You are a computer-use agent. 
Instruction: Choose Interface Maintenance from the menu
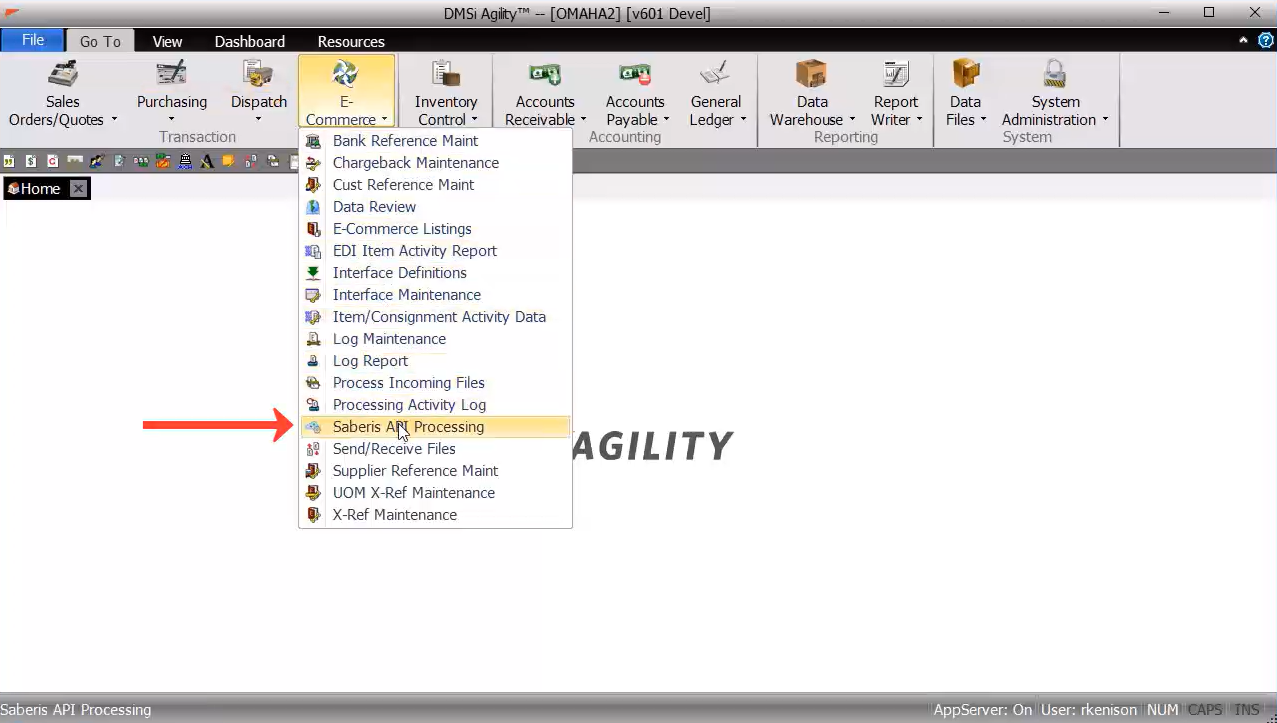pyautogui.click(x=406, y=295)
